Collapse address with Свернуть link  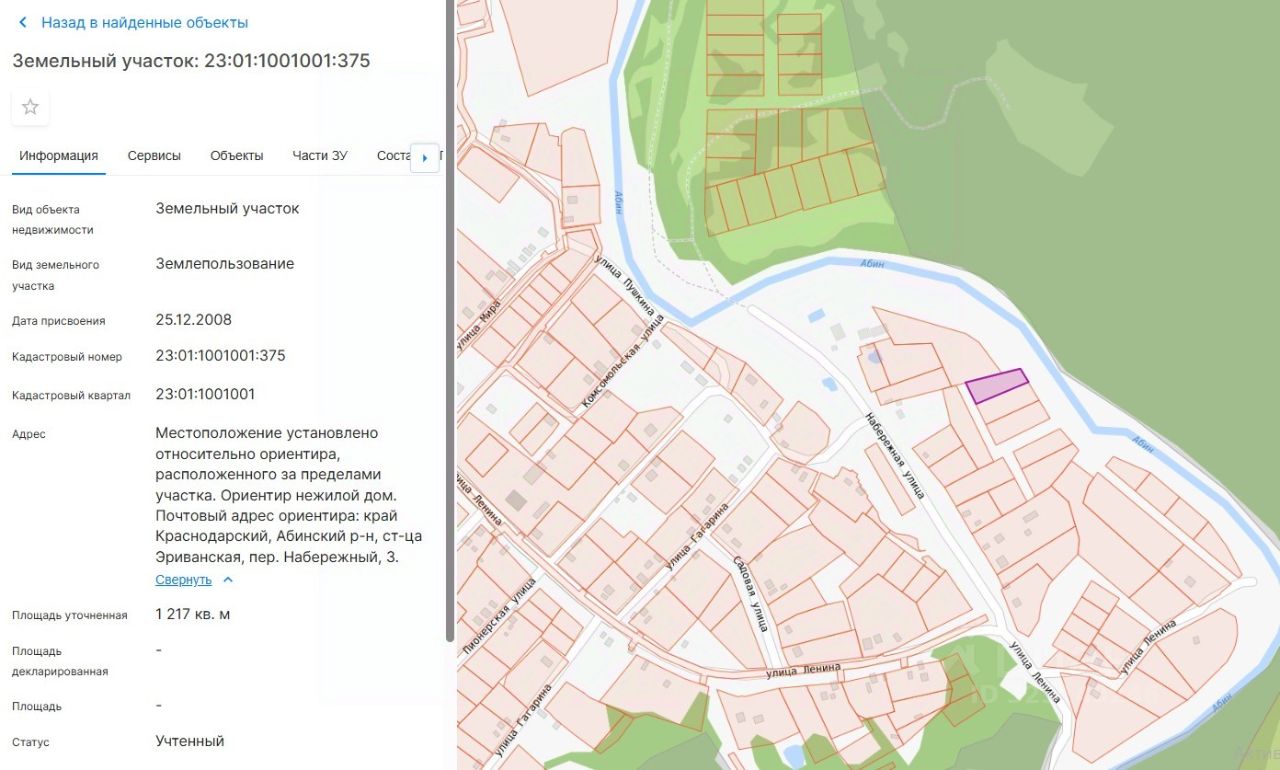point(184,580)
